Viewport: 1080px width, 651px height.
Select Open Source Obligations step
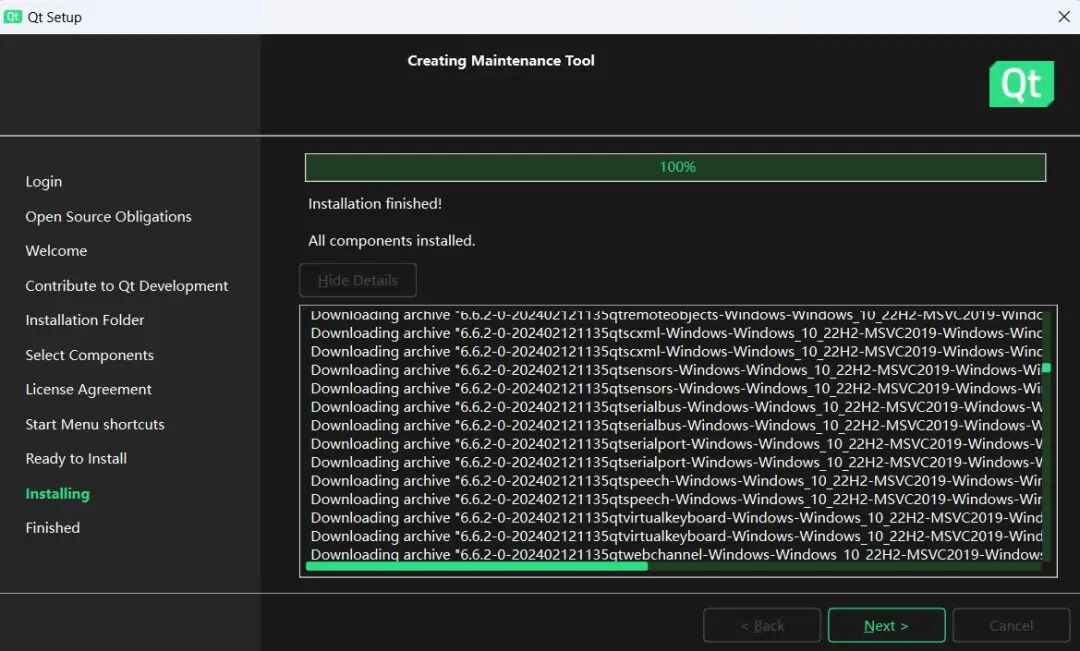click(x=108, y=217)
